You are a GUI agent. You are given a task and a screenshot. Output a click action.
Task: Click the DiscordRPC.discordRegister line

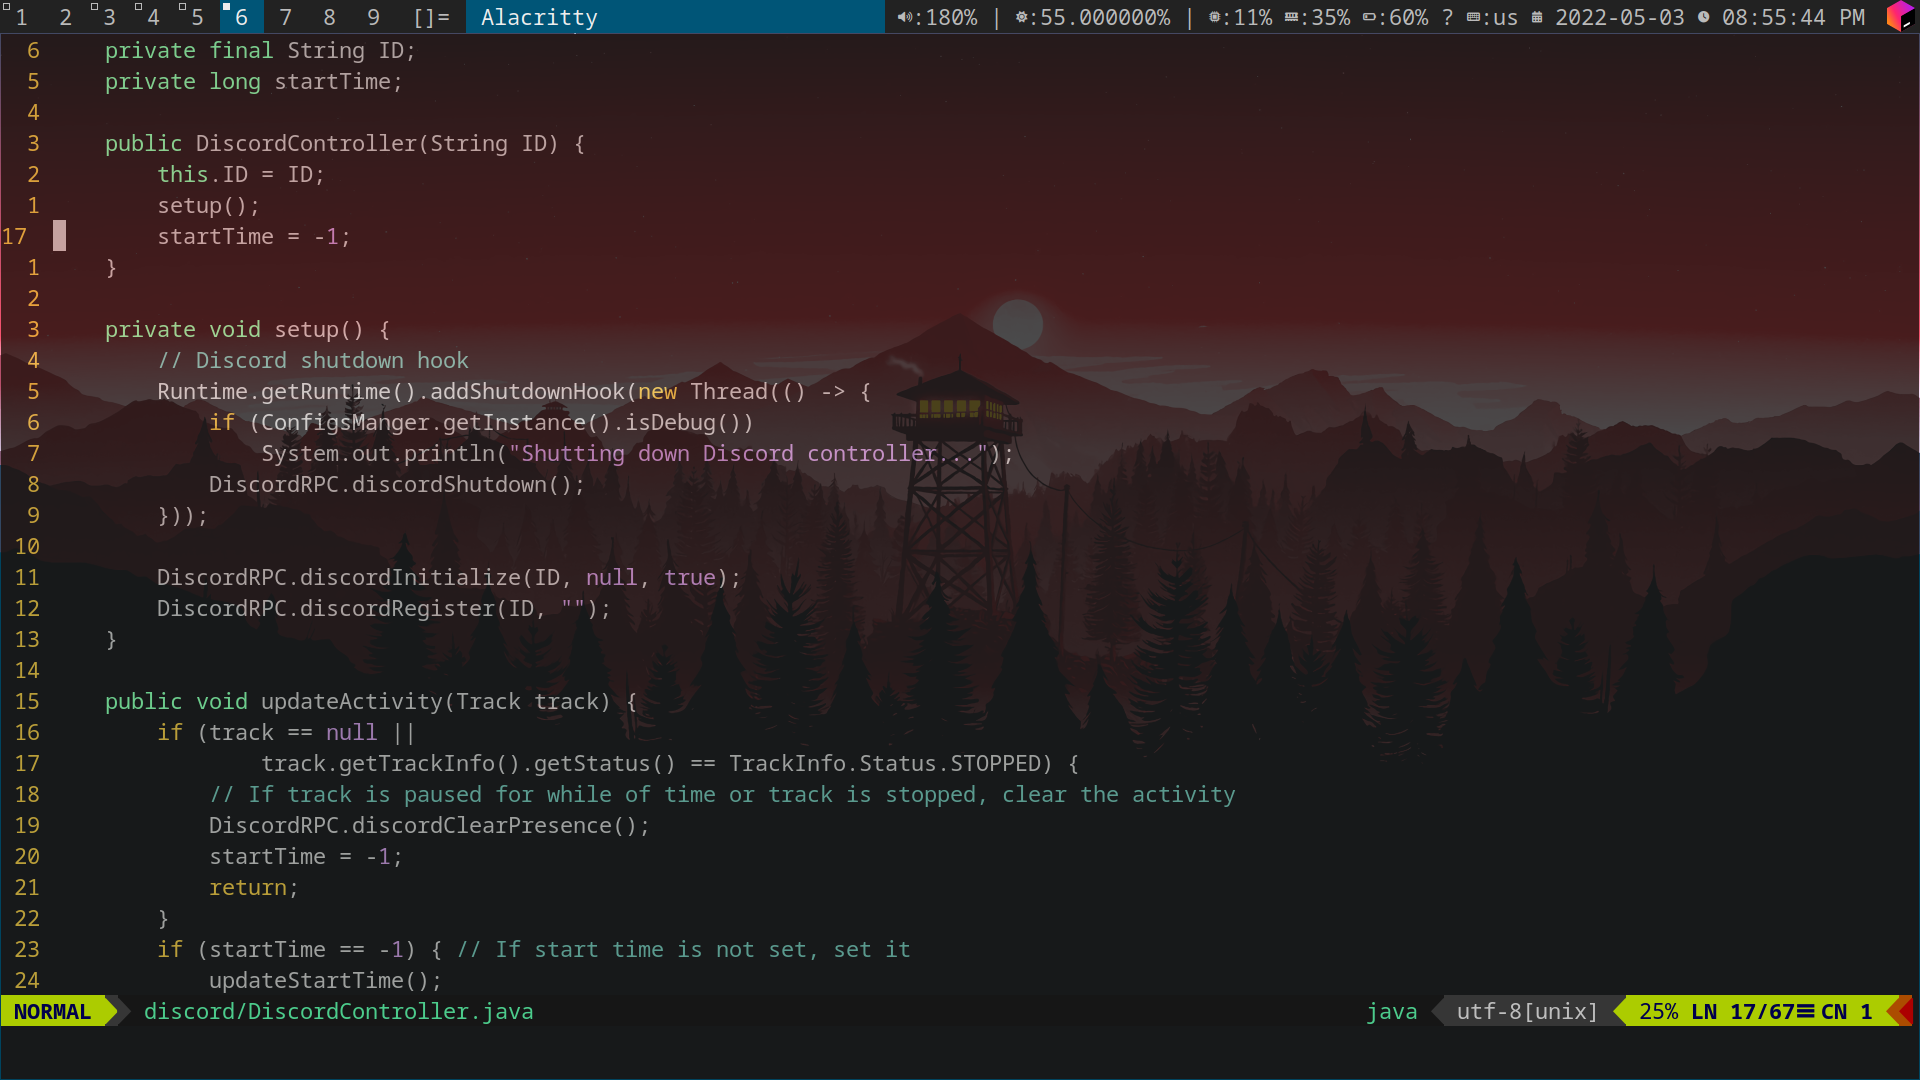coord(384,608)
